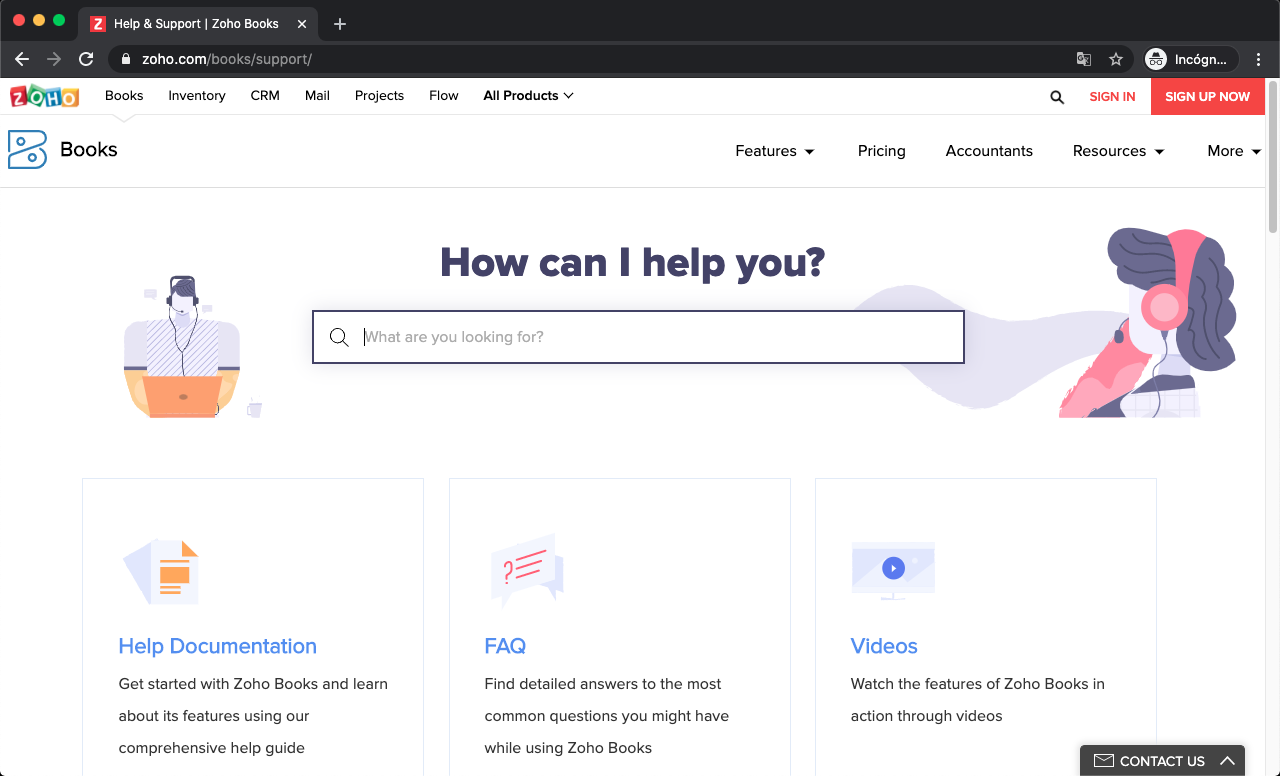Screen dimensions: 1280x776
Task: Go to the Pricing page
Action: (x=882, y=151)
